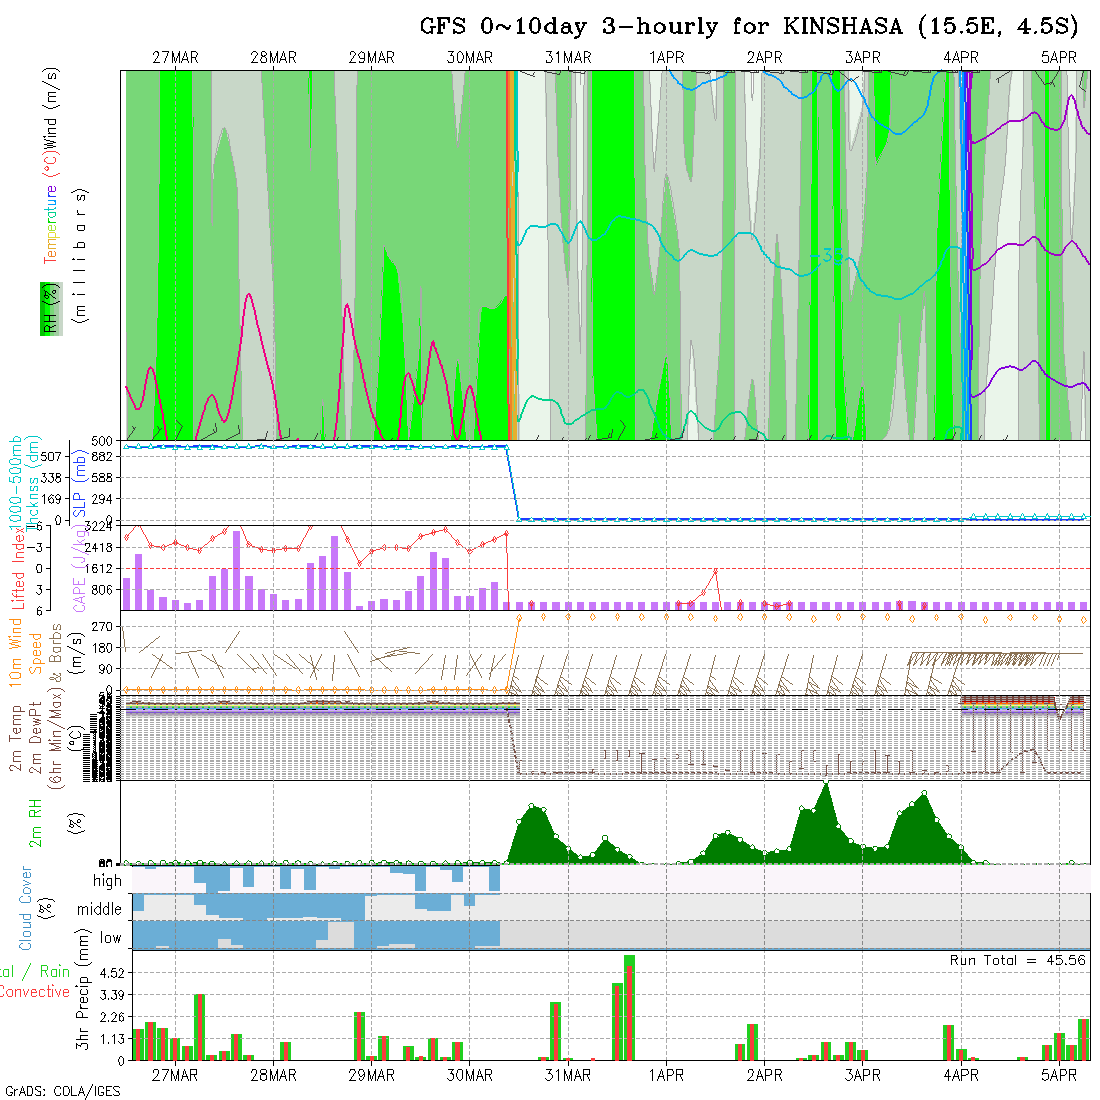1100x1100 pixels.
Task: Click the 3hr Precip (mm) axis title
Action: 83,989
